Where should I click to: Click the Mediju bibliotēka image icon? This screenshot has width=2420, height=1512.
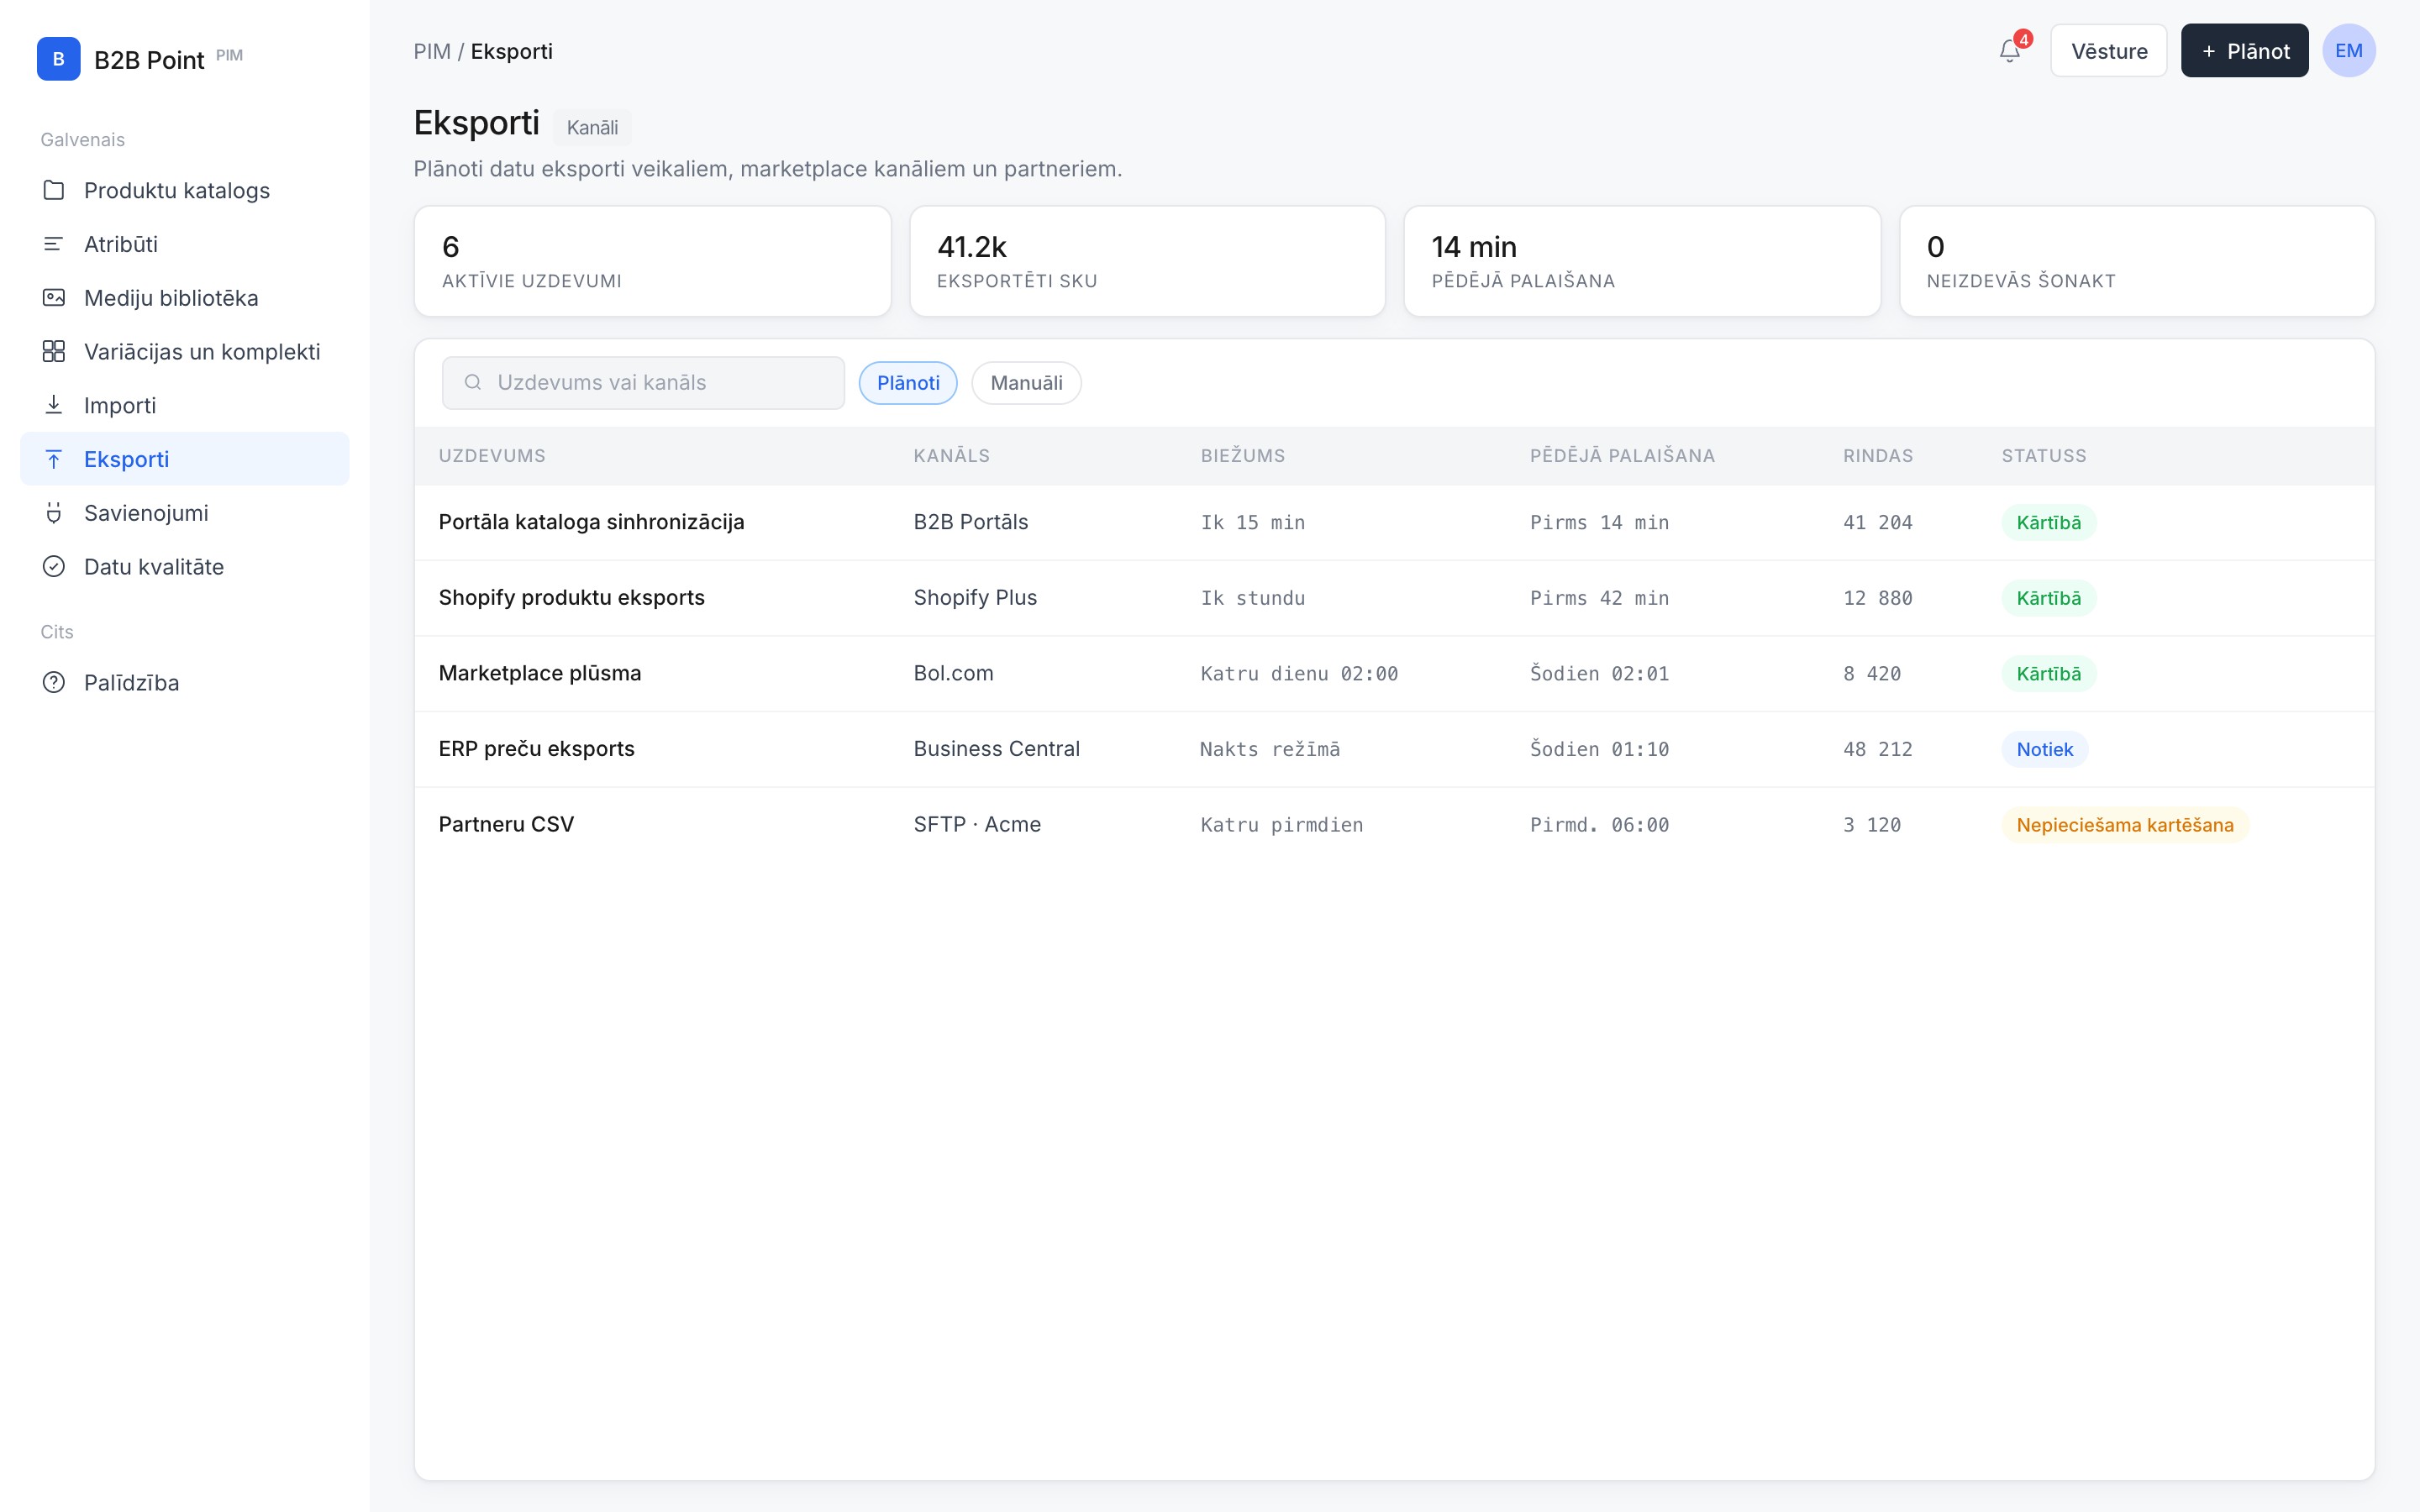pyautogui.click(x=54, y=298)
